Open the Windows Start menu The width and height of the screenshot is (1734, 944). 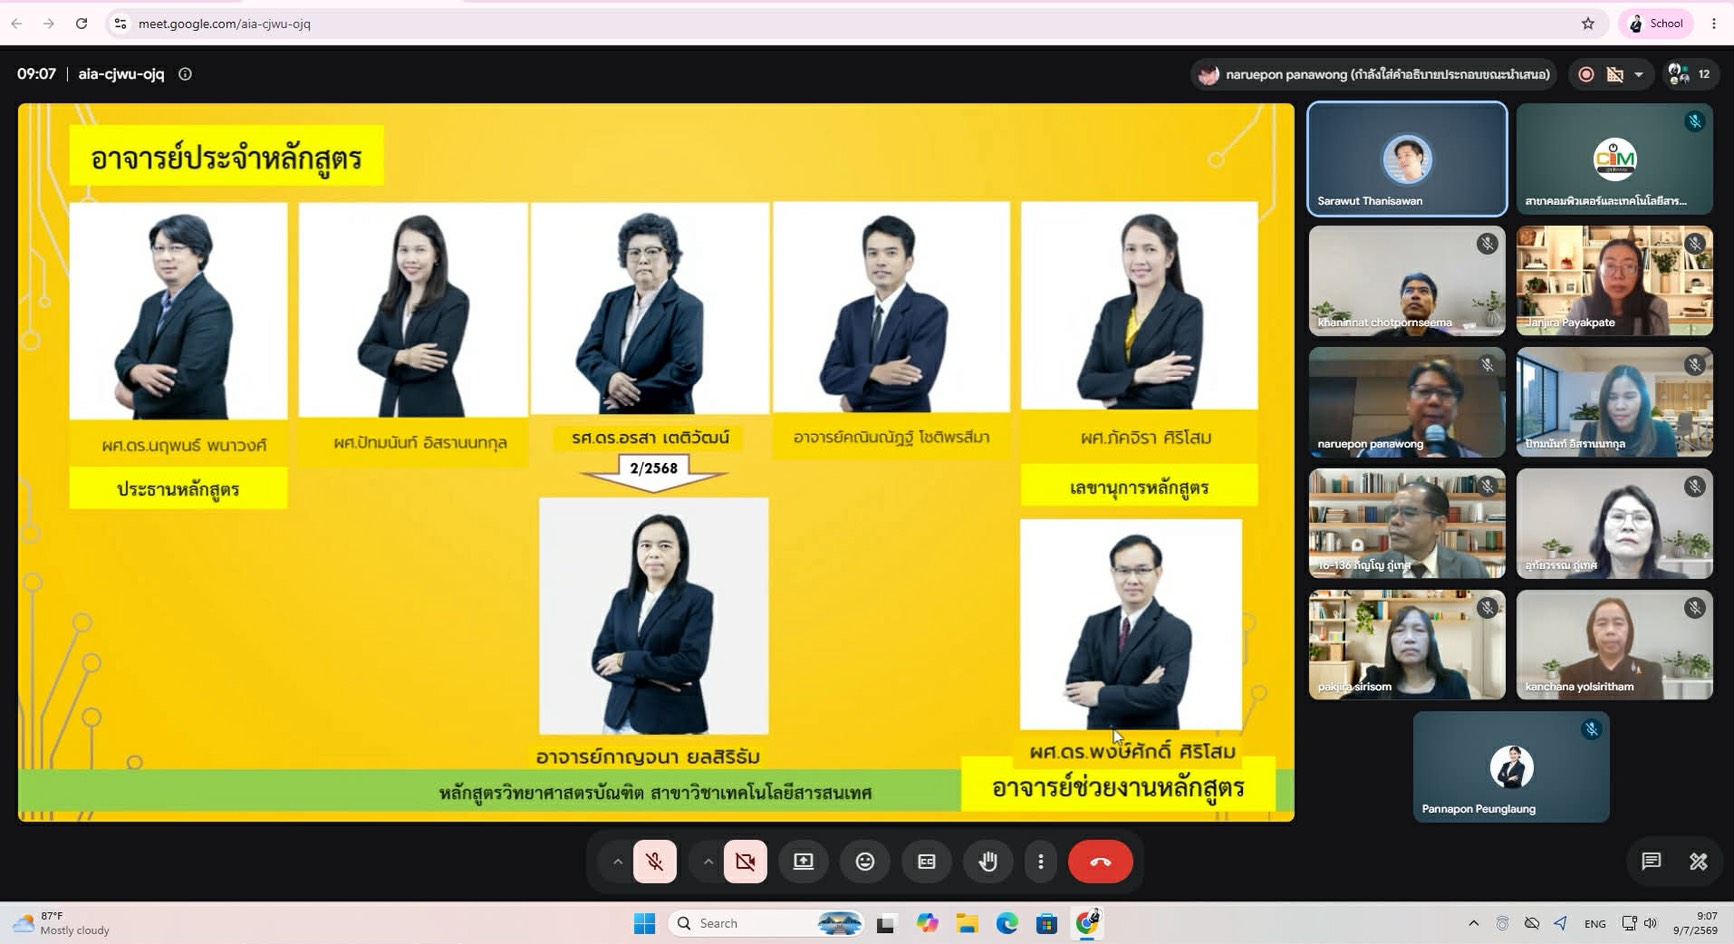tap(644, 923)
